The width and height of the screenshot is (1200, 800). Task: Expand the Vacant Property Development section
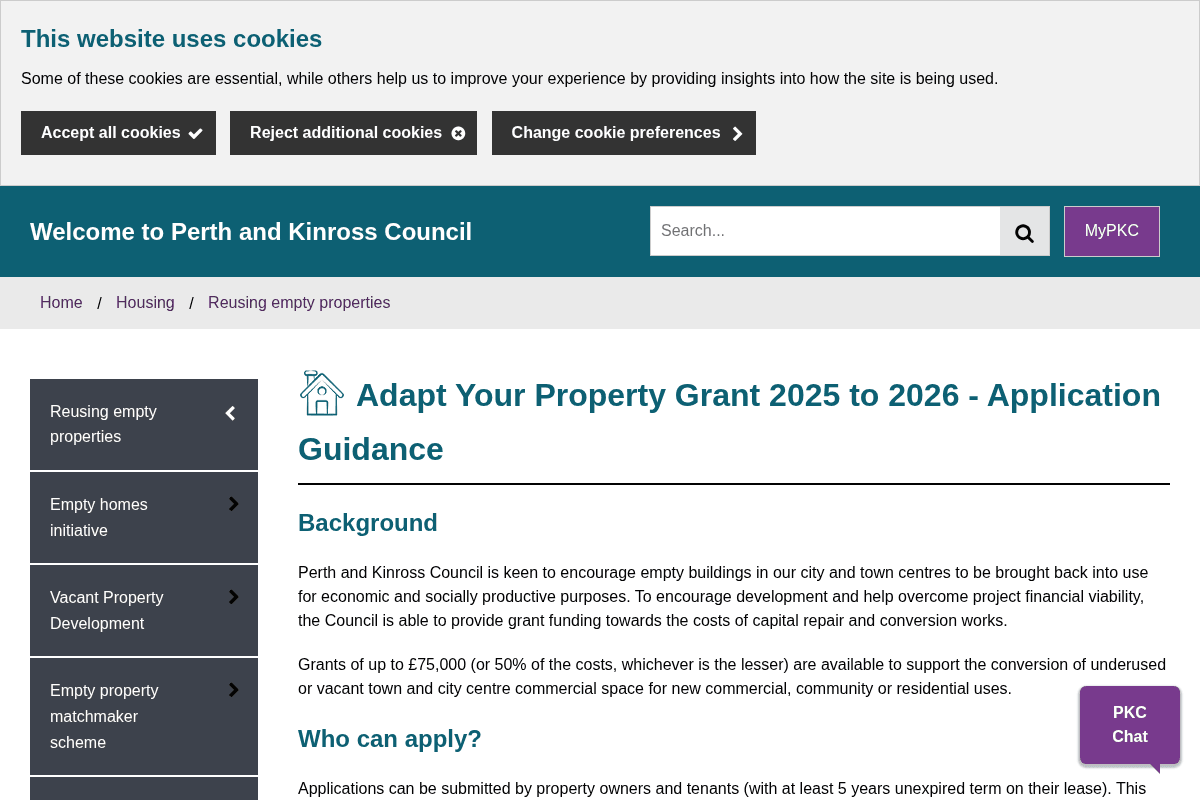(x=143, y=610)
